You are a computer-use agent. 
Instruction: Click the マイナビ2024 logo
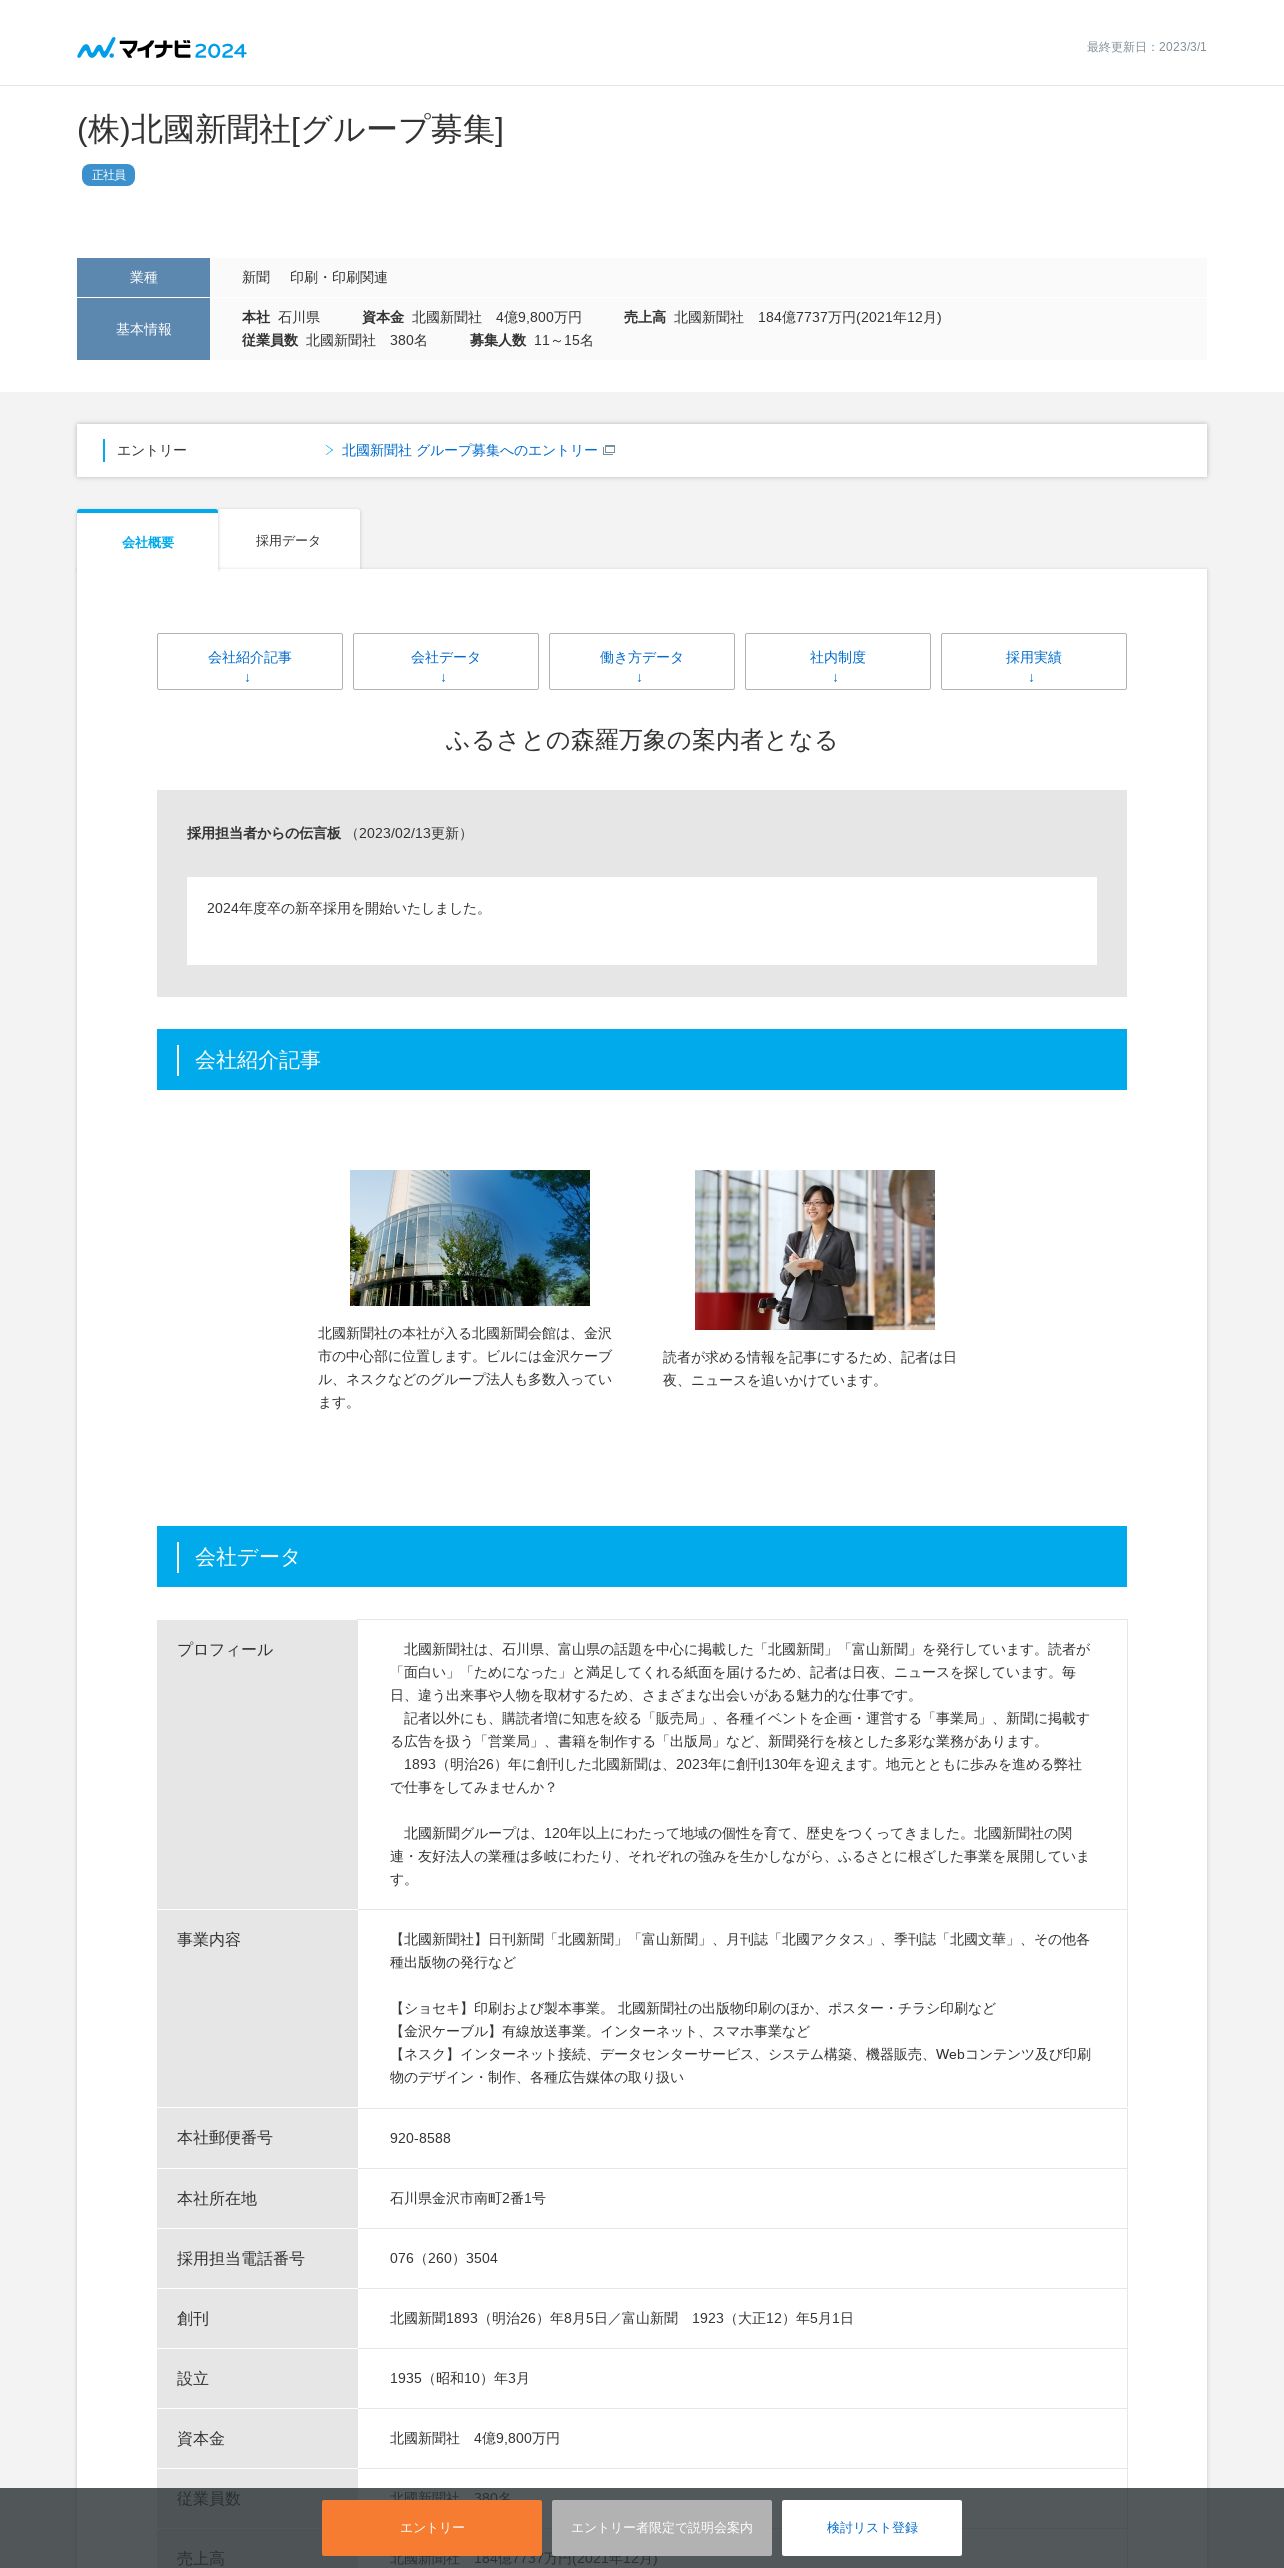(x=162, y=48)
